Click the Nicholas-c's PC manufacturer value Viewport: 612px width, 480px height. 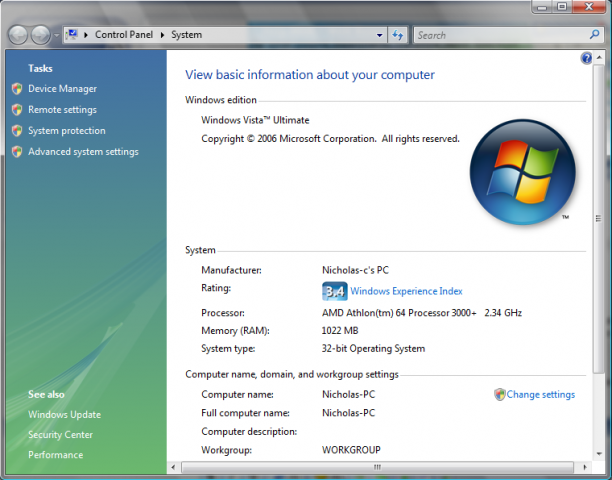[355, 270]
